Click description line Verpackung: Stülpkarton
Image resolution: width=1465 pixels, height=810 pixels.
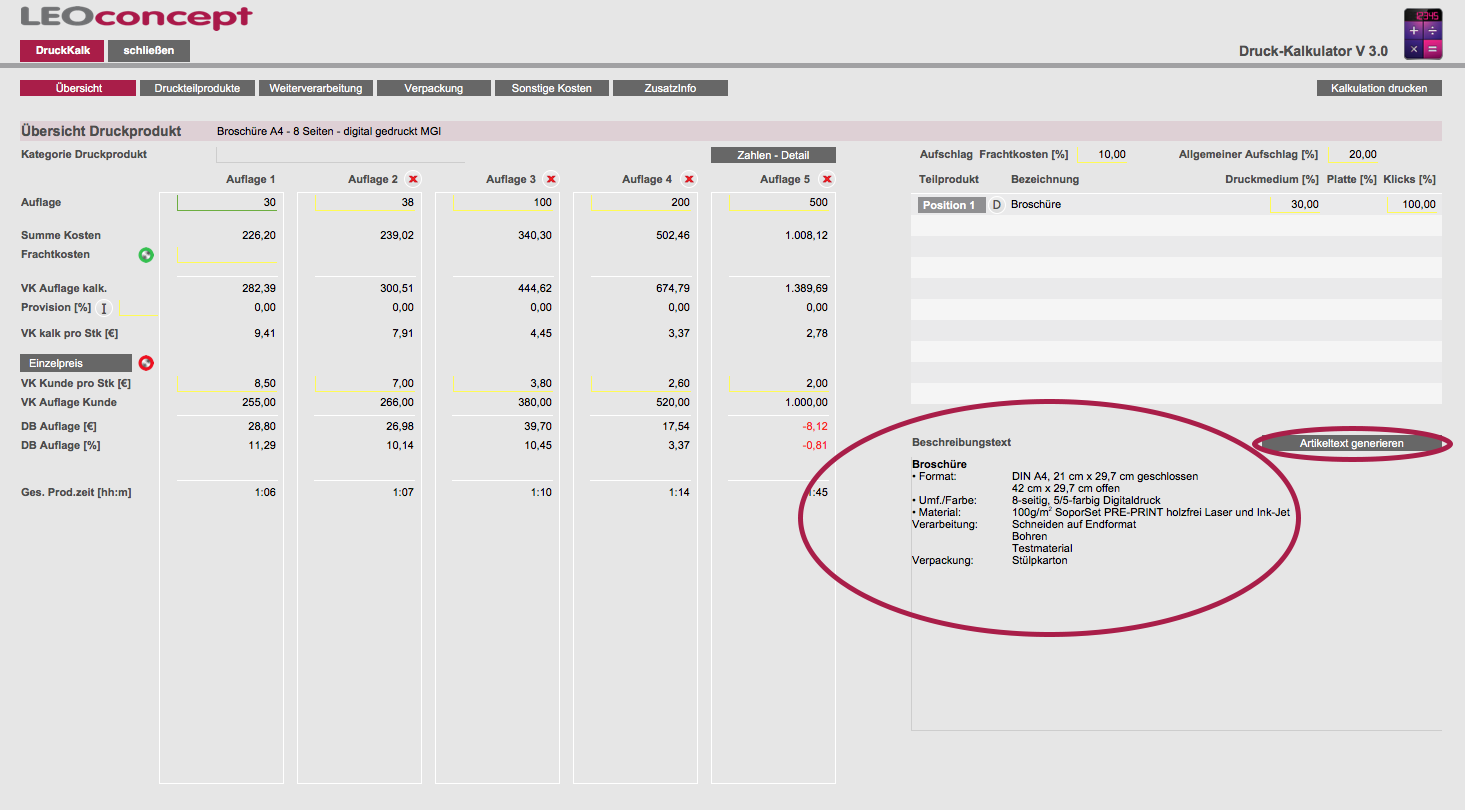click(990, 561)
